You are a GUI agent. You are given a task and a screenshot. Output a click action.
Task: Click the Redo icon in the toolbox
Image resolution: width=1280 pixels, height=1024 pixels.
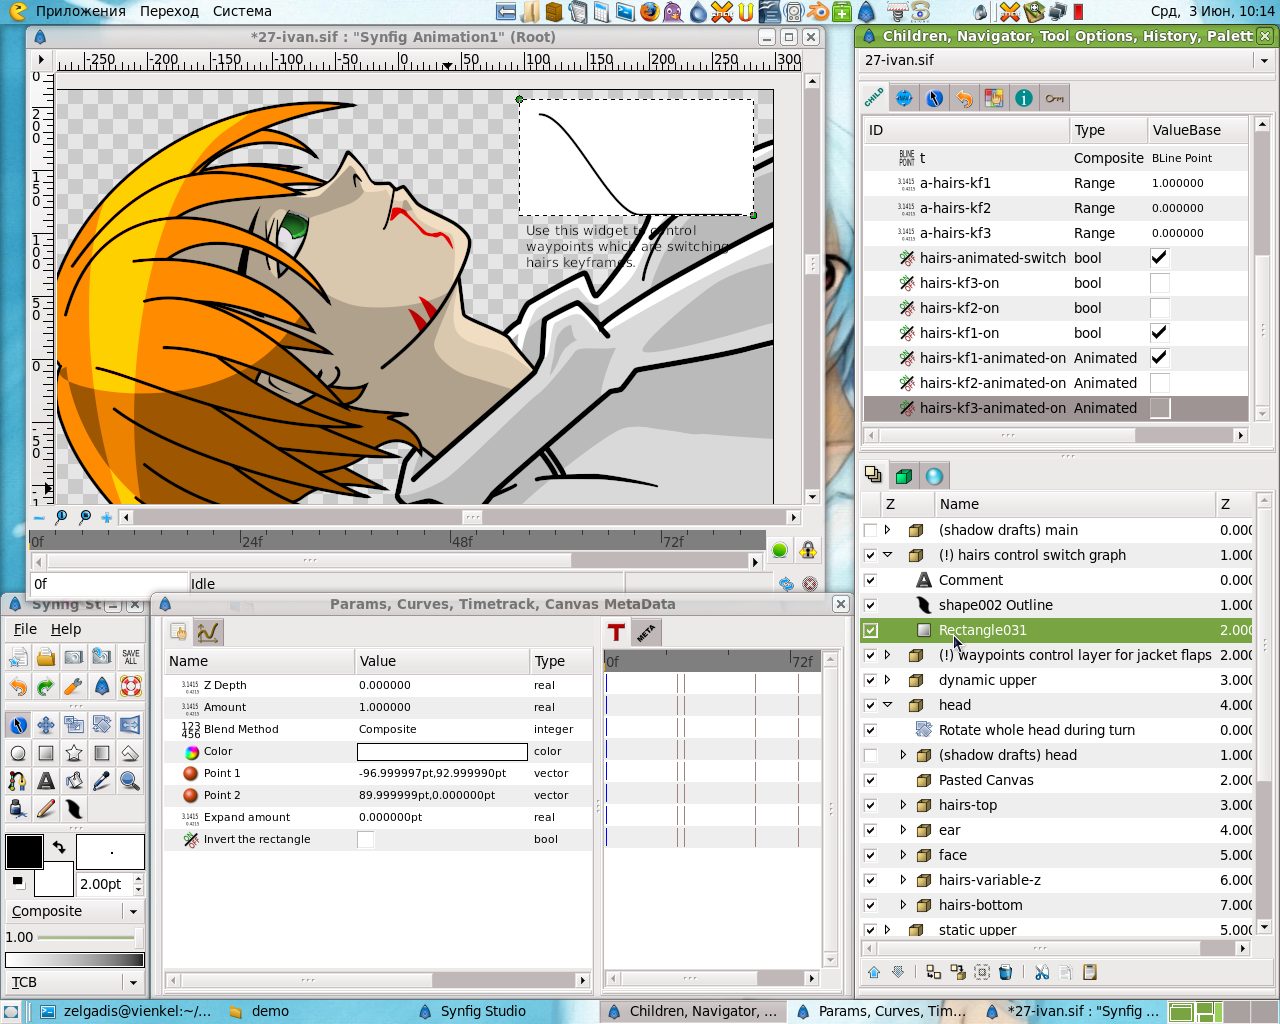[46, 687]
